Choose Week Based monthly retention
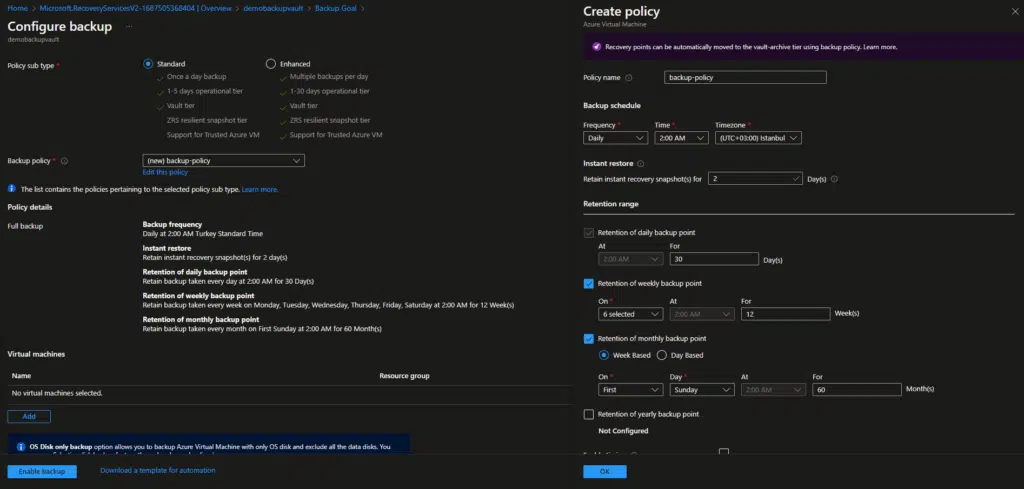Viewport: 1024px width, 489px height. [603, 355]
